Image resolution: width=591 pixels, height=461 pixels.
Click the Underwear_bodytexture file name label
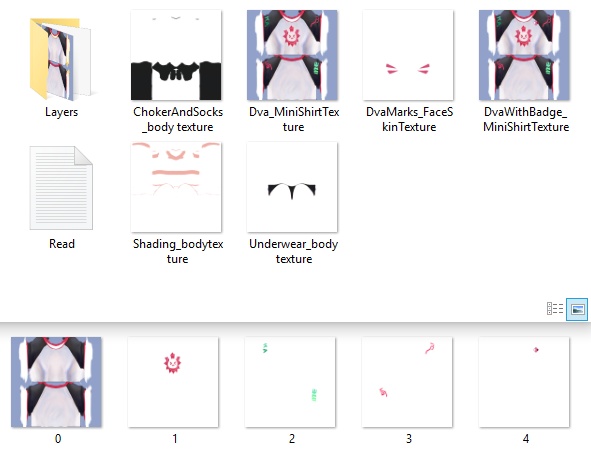point(294,251)
